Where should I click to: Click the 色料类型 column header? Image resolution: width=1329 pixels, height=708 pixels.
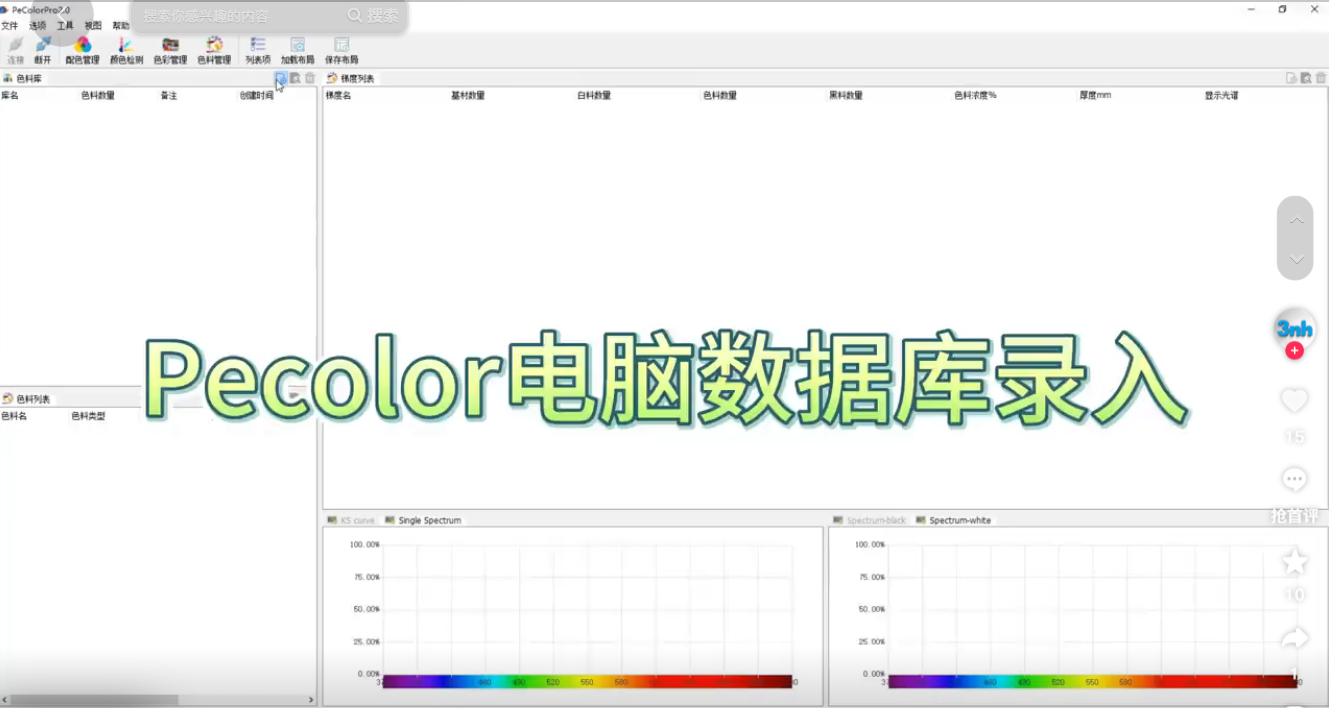click(88, 416)
